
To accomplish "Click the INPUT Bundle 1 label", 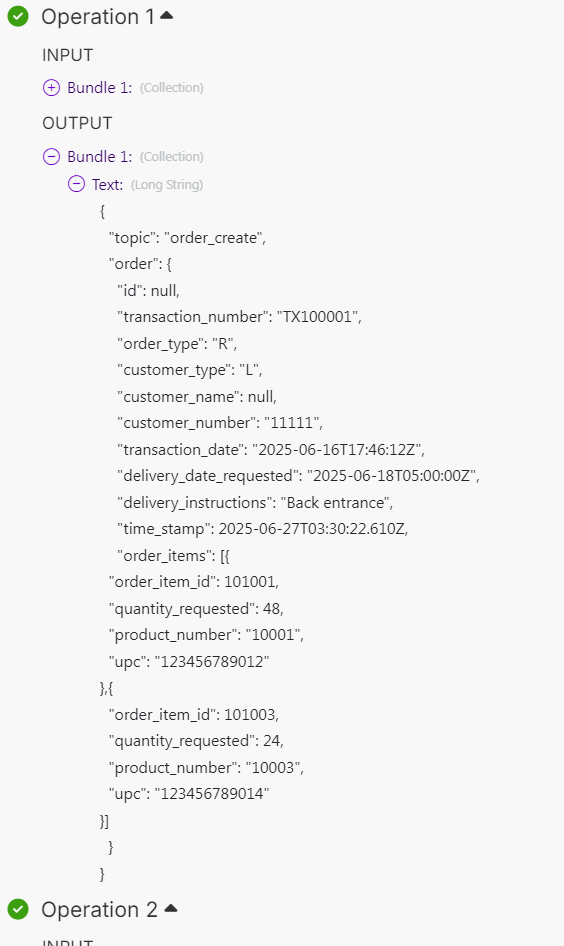I will pyautogui.click(x=100, y=87).
